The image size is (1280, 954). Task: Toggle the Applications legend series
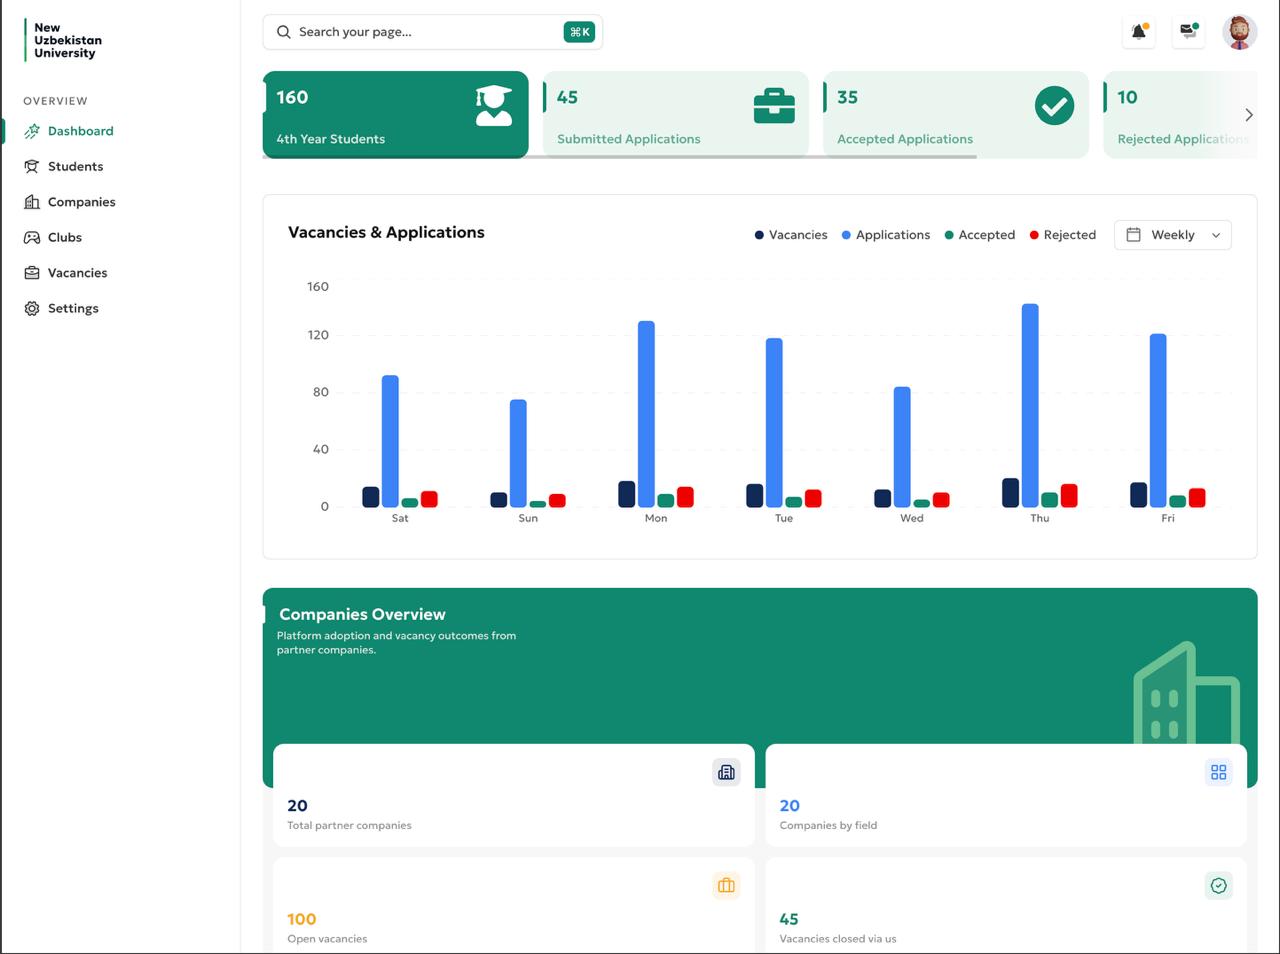click(886, 235)
